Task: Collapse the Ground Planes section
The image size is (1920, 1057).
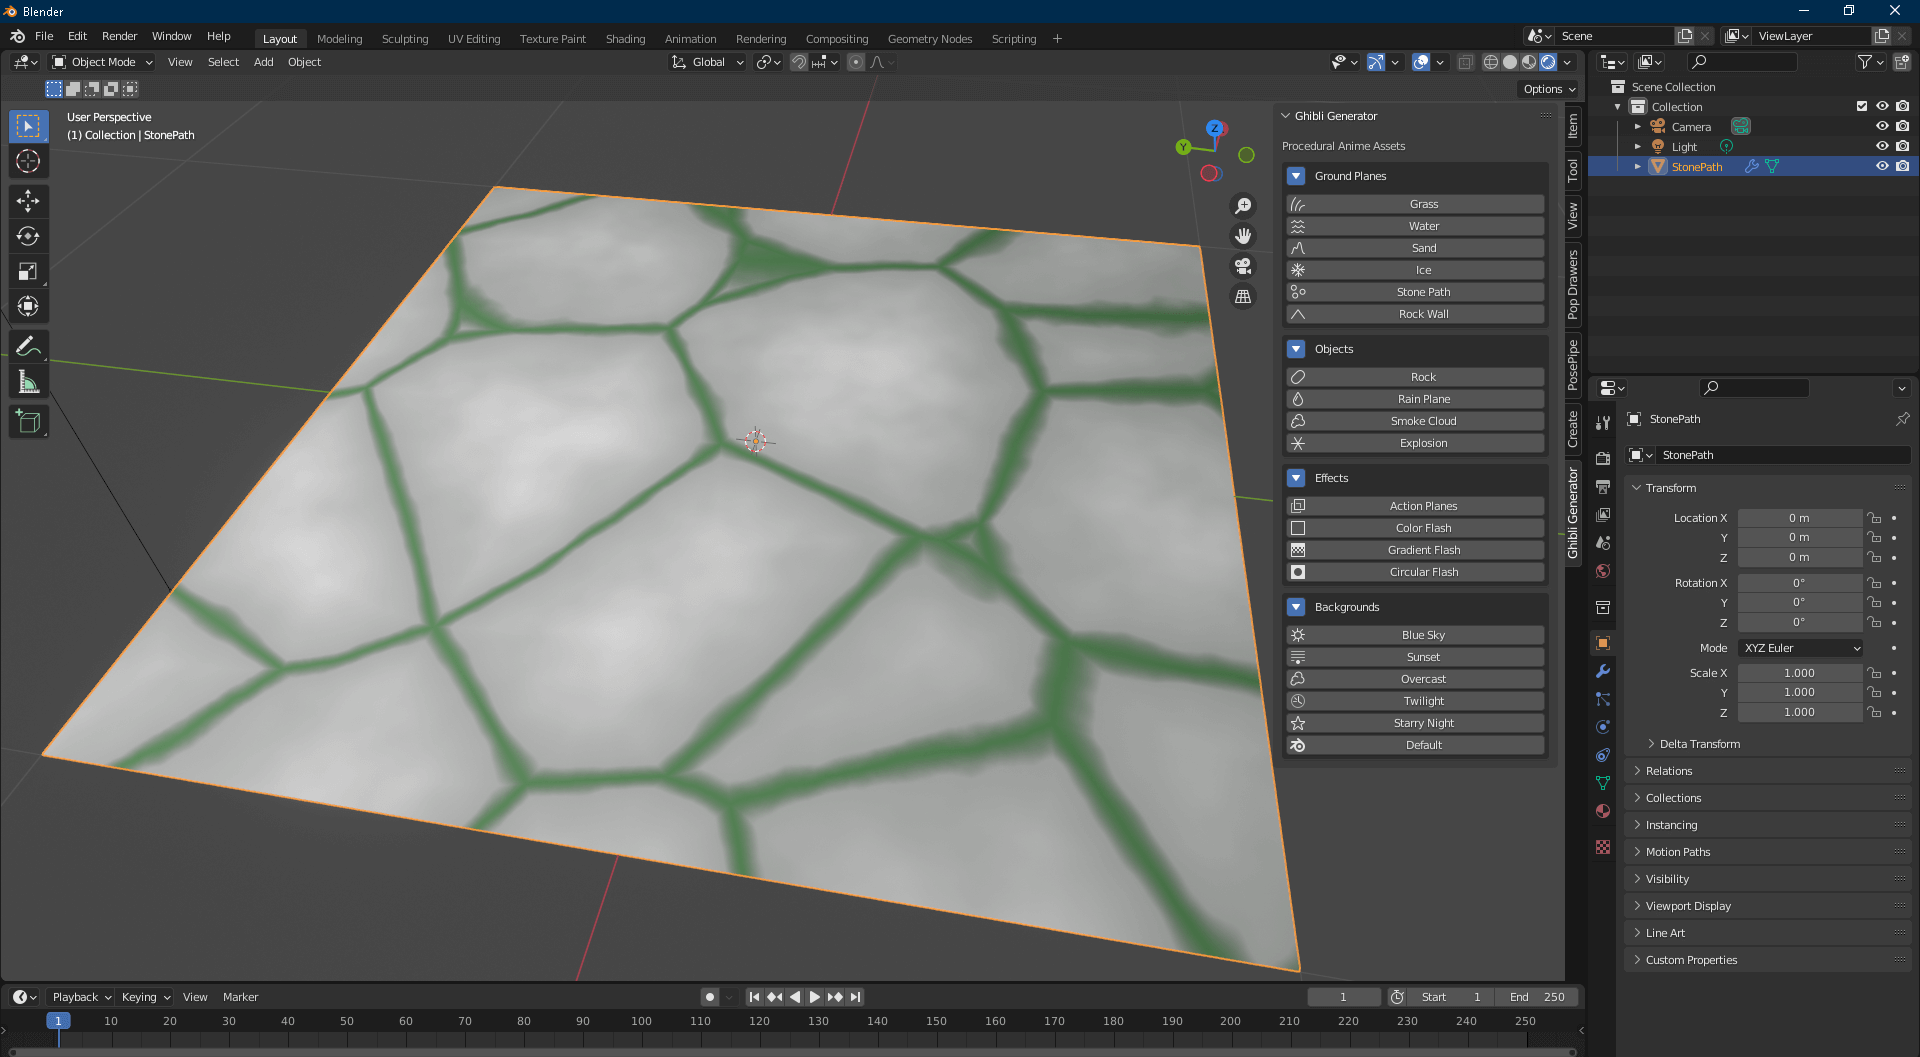Action: coord(1296,176)
